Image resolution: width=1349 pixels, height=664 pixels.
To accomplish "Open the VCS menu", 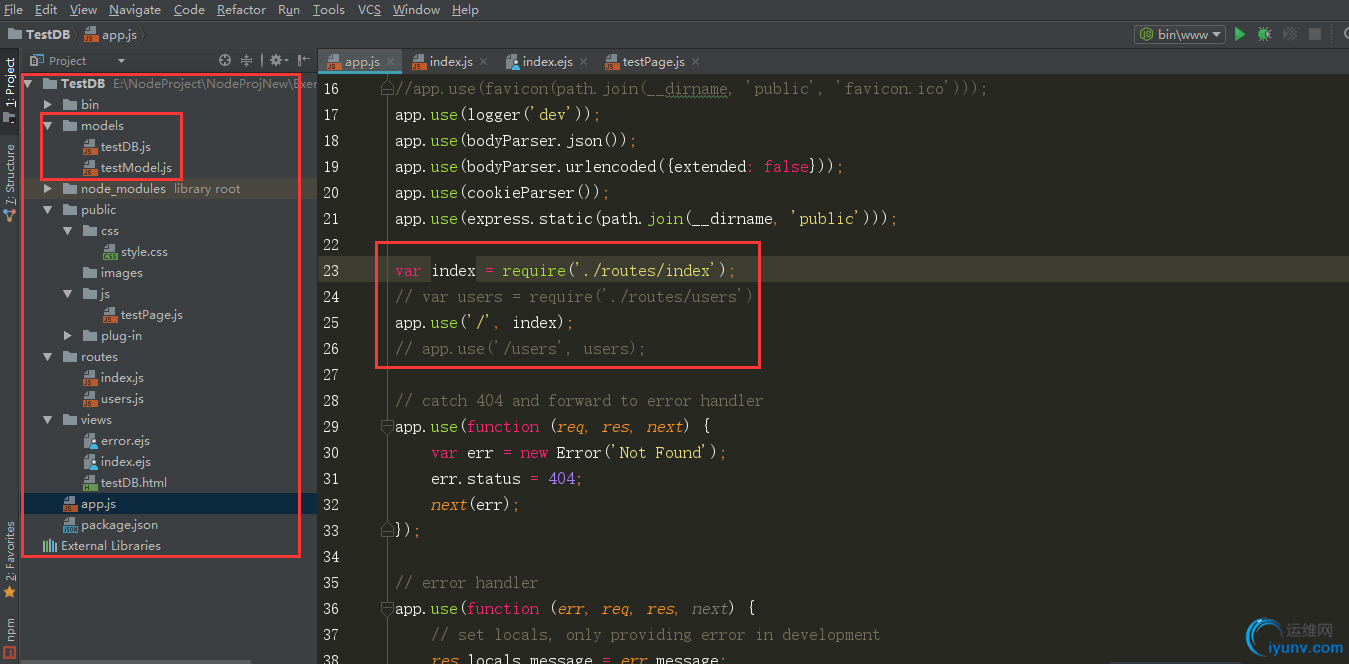I will click(x=369, y=9).
